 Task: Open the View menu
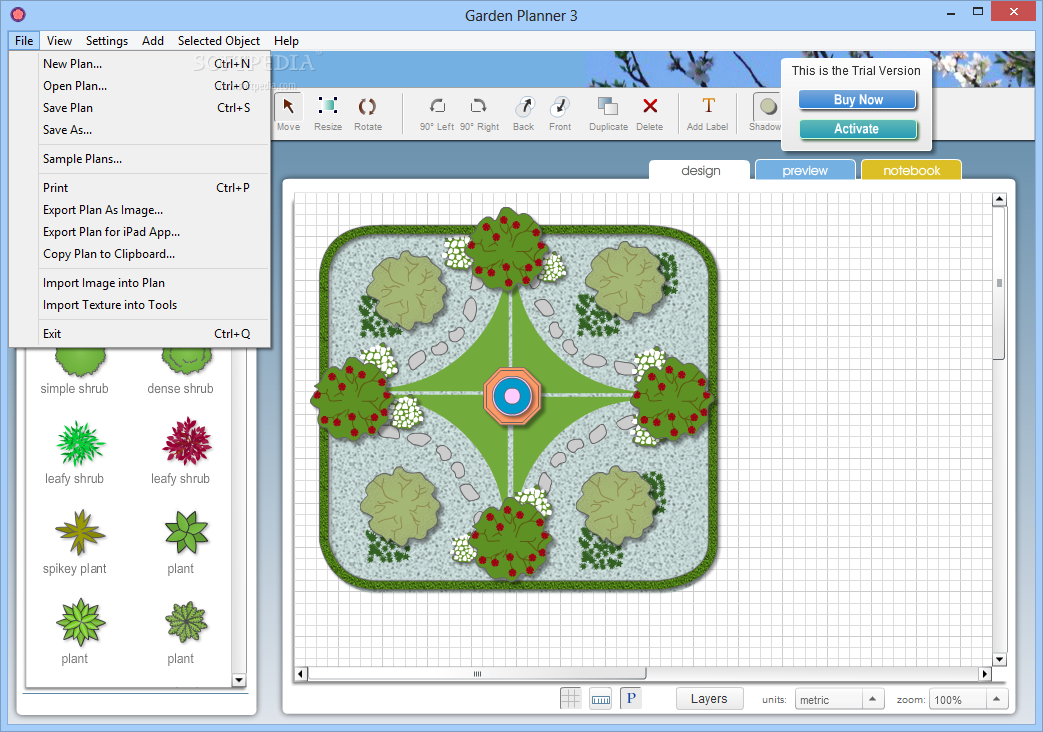(x=59, y=41)
